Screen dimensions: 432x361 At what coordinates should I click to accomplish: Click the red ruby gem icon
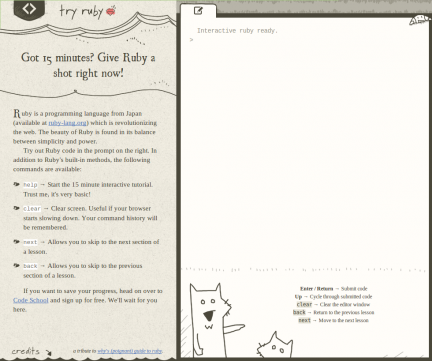tap(111, 11)
